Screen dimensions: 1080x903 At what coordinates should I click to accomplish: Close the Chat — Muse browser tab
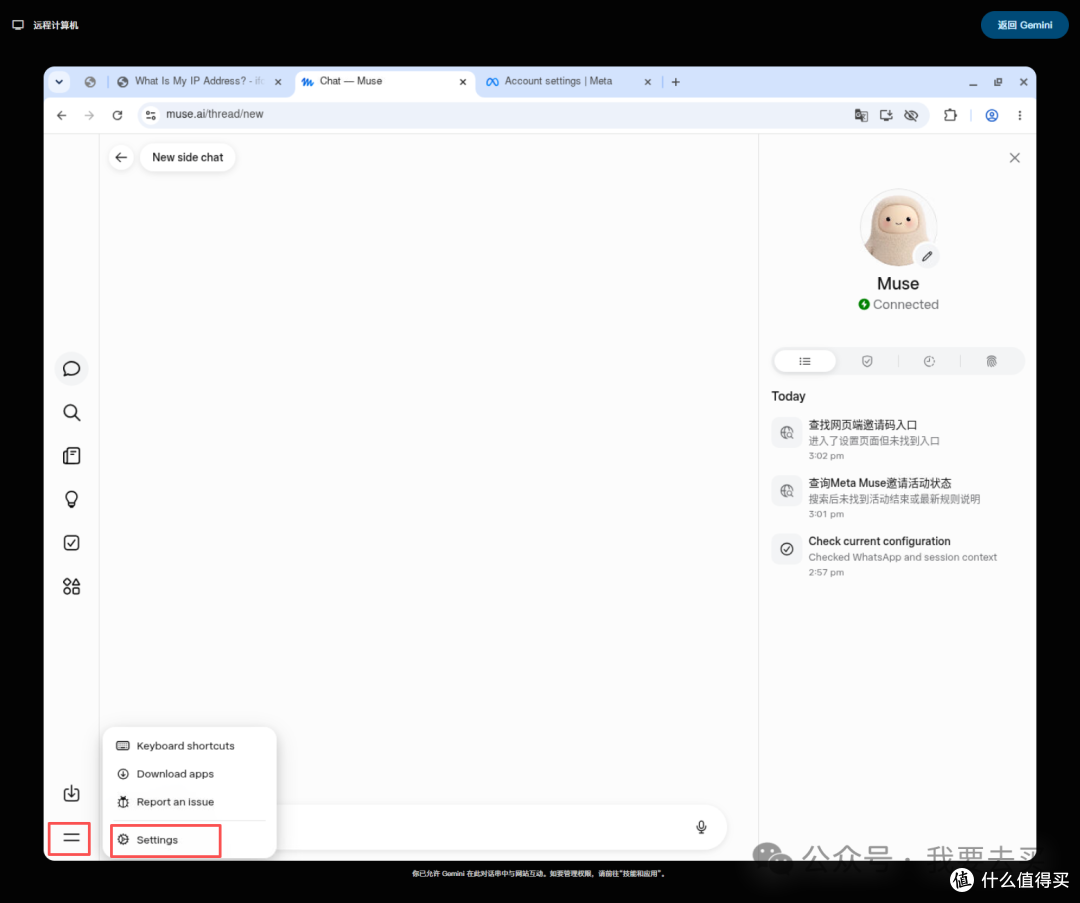(463, 82)
